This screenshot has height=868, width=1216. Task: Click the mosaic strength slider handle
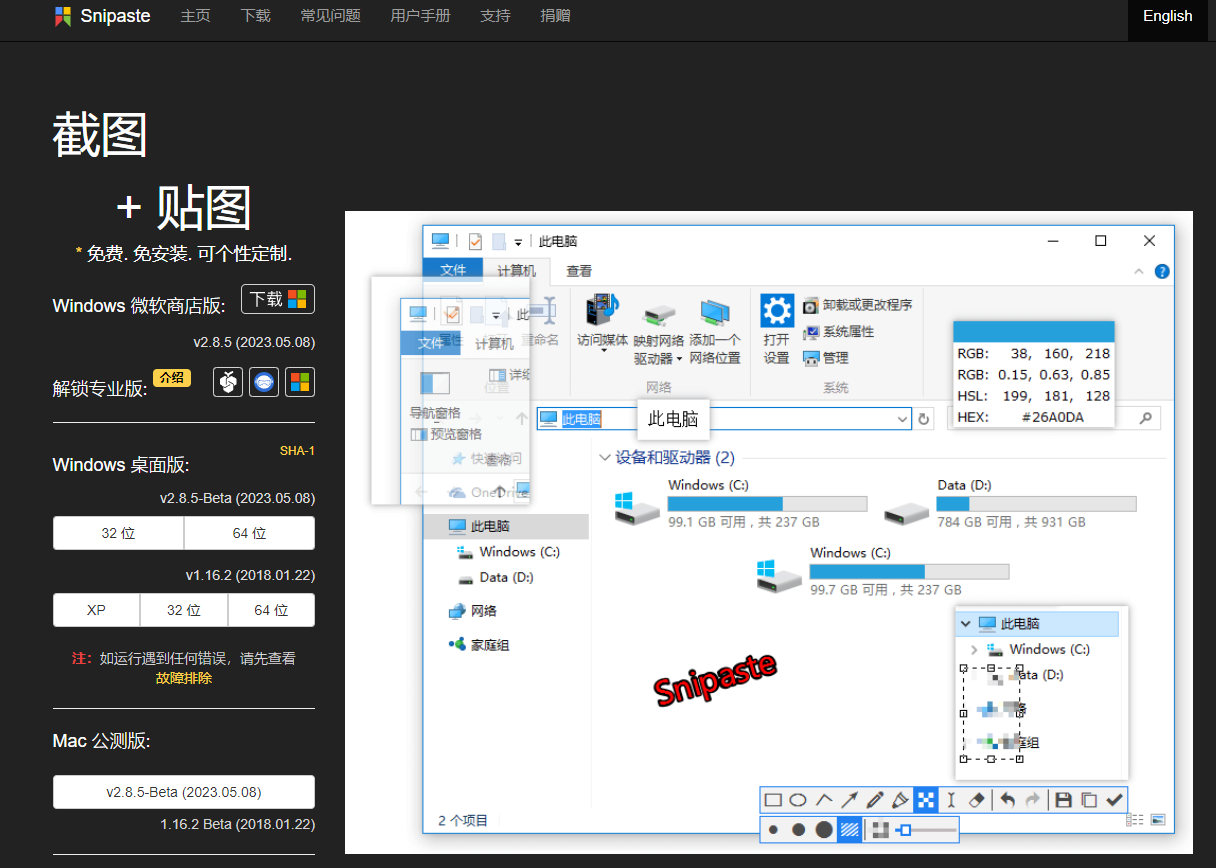[x=905, y=830]
